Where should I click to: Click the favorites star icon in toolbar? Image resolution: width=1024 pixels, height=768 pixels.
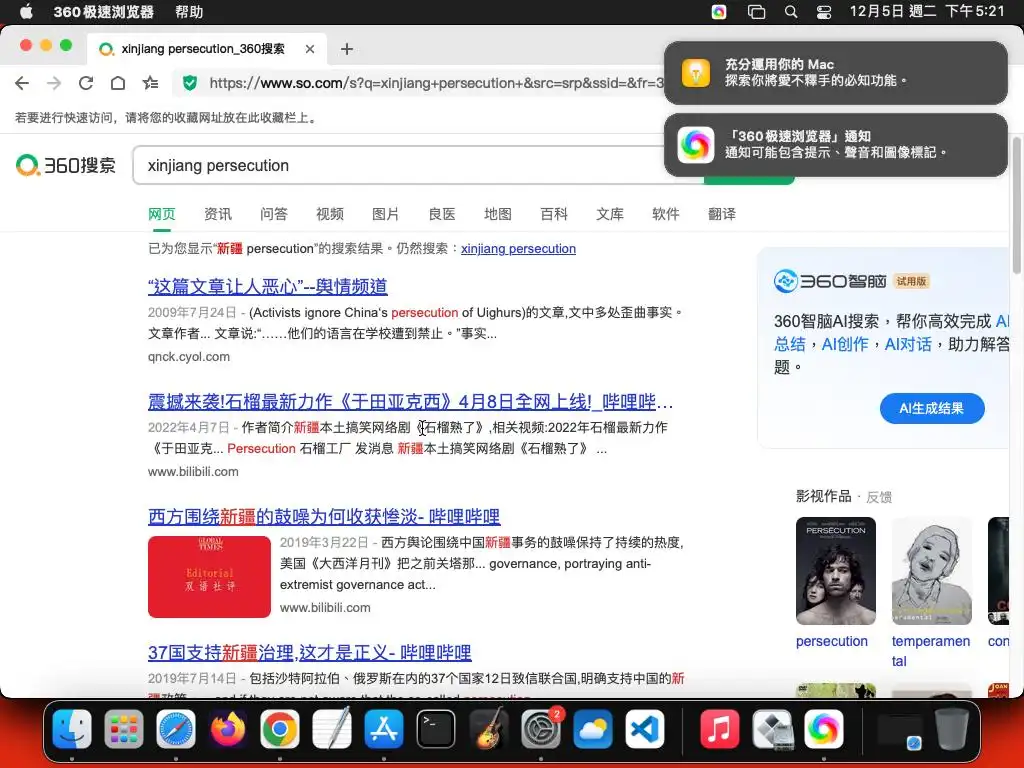point(150,83)
